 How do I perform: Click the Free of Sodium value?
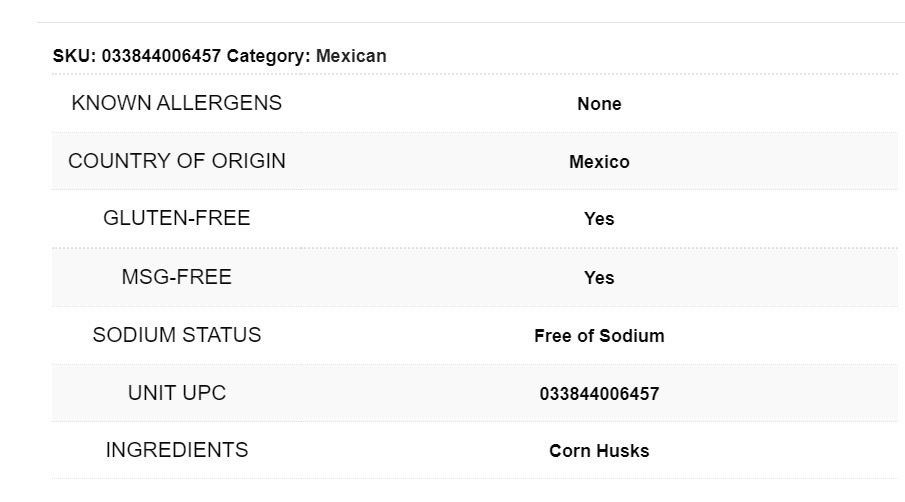[599, 336]
